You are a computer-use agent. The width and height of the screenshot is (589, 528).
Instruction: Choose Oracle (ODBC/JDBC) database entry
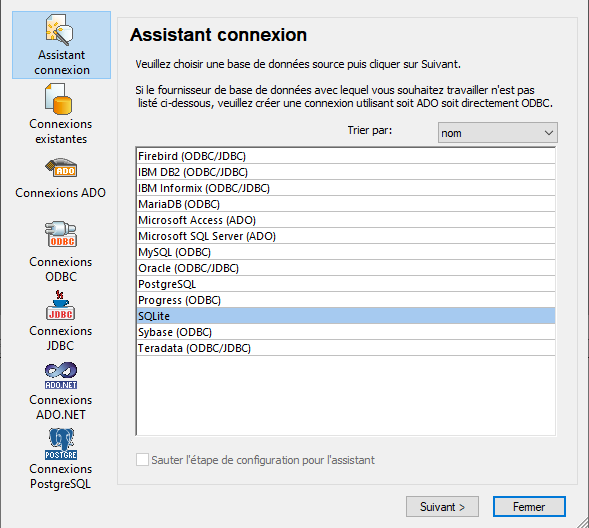[346, 268]
